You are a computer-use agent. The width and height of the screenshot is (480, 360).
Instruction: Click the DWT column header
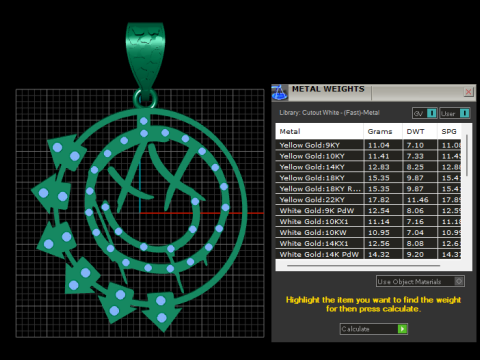[x=420, y=131]
